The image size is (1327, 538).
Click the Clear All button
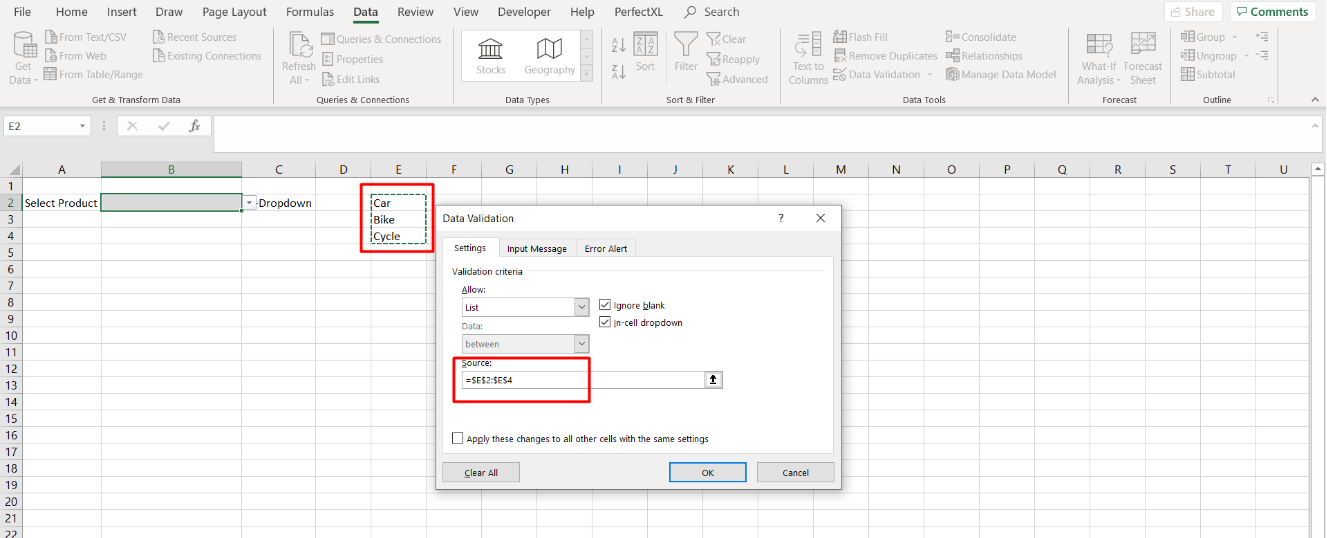coord(481,472)
